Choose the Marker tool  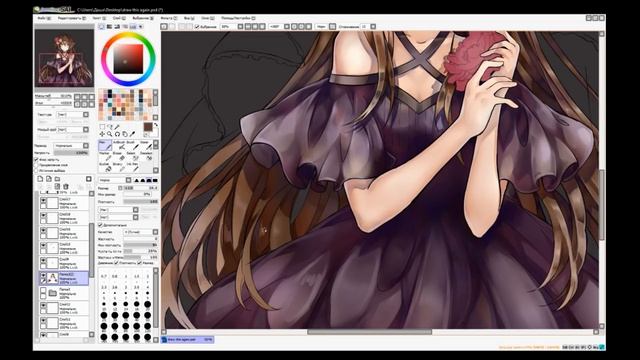click(105, 156)
